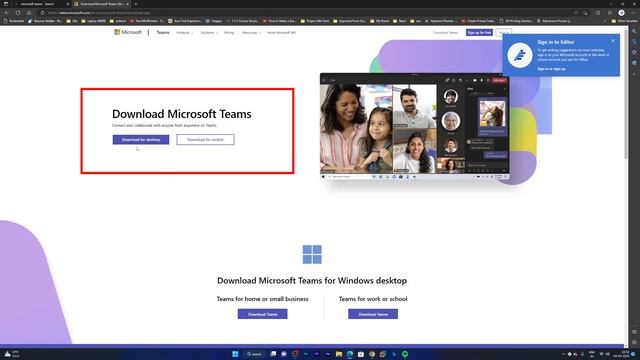Open the weather widget on taskbar

point(11,354)
